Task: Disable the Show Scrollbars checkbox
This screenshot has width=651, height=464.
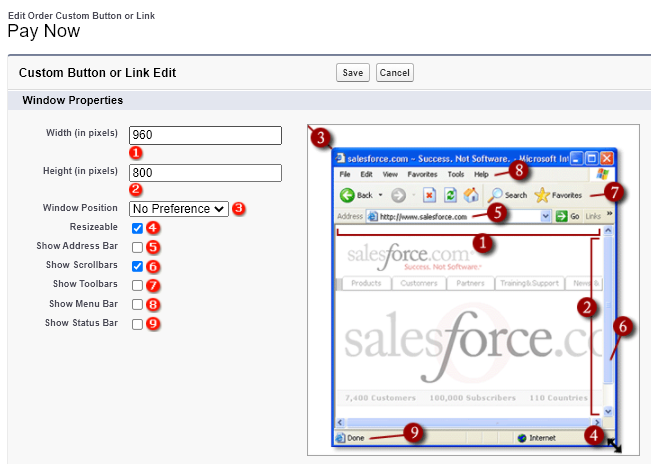Action: (x=137, y=266)
